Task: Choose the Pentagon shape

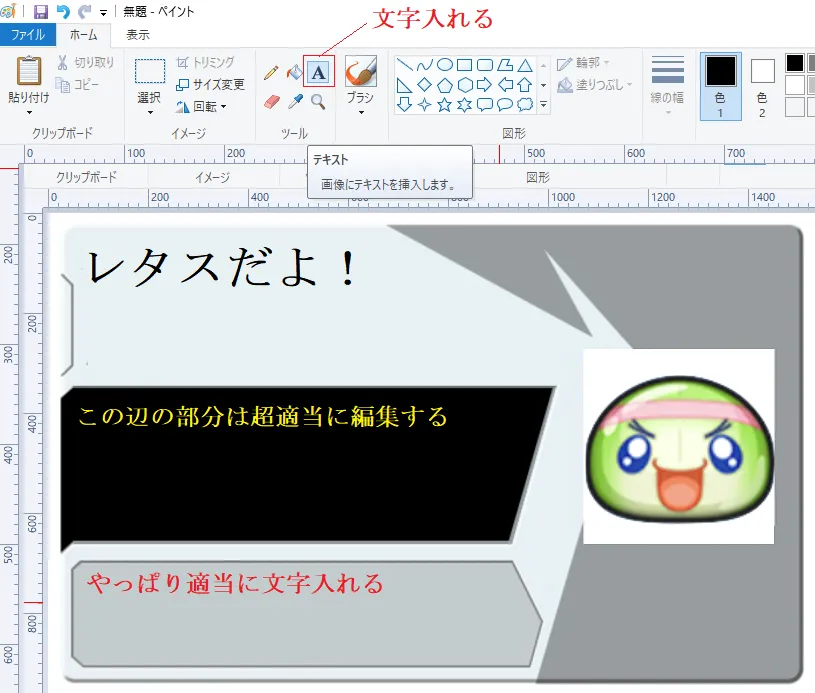Action: (444, 85)
